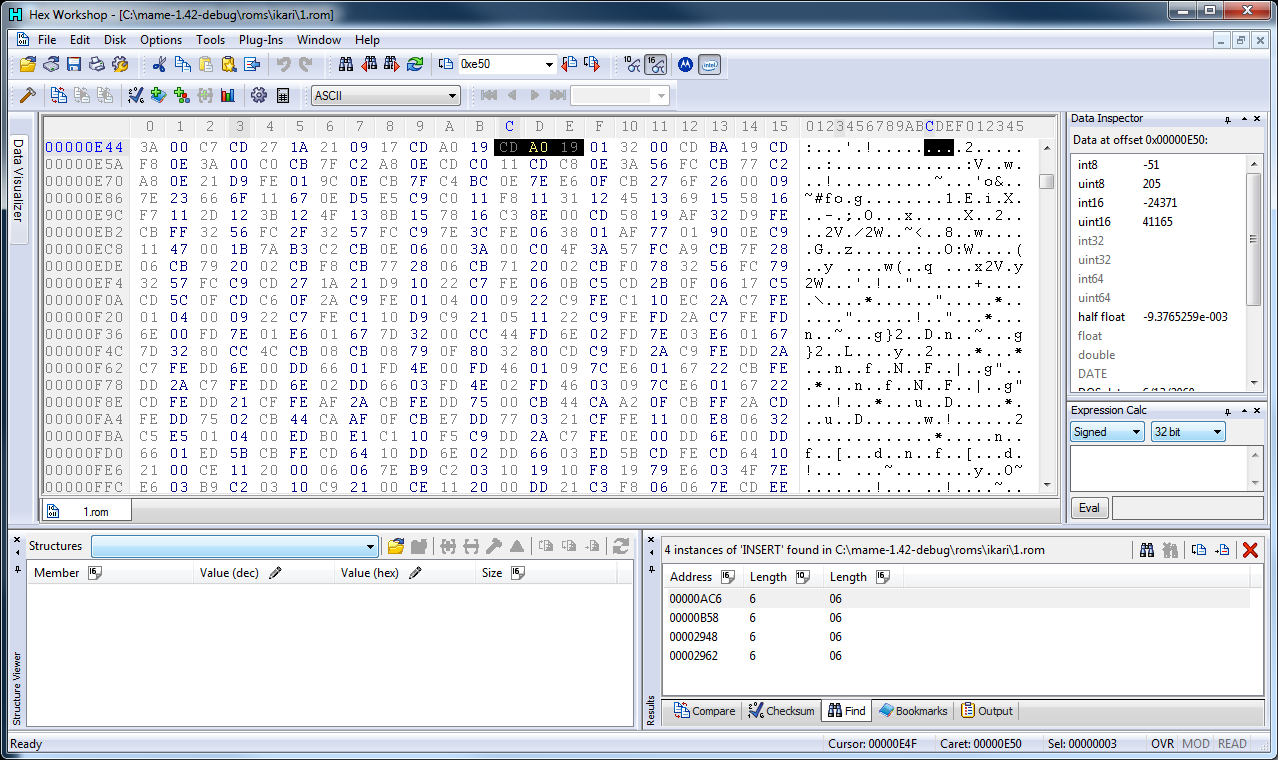Viewport: 1278px width, 760px height.
Task: Click the red X delete results icon
Action: coord(1249,549)
